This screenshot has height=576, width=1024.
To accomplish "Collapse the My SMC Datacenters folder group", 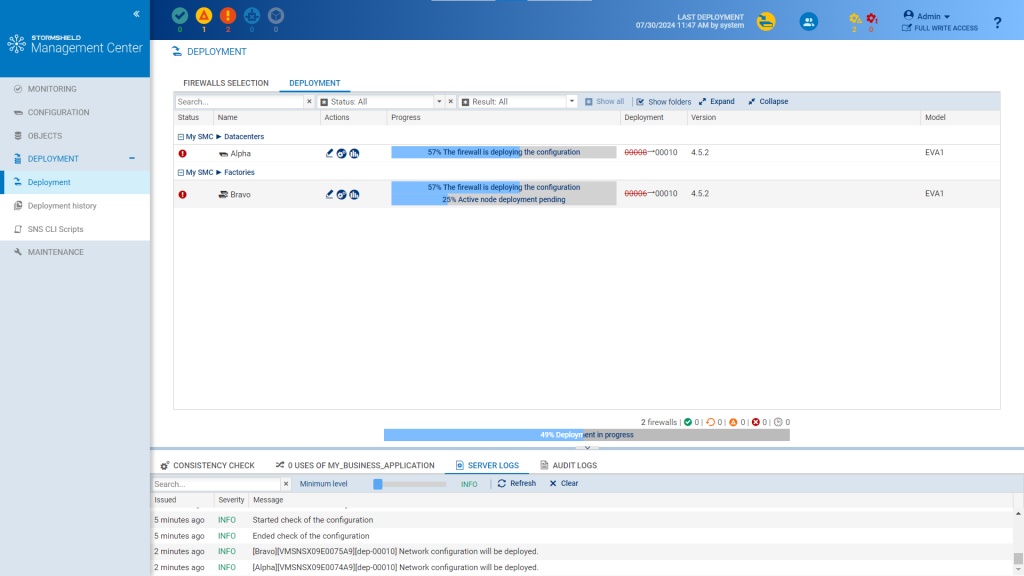I will click(181, 137).
